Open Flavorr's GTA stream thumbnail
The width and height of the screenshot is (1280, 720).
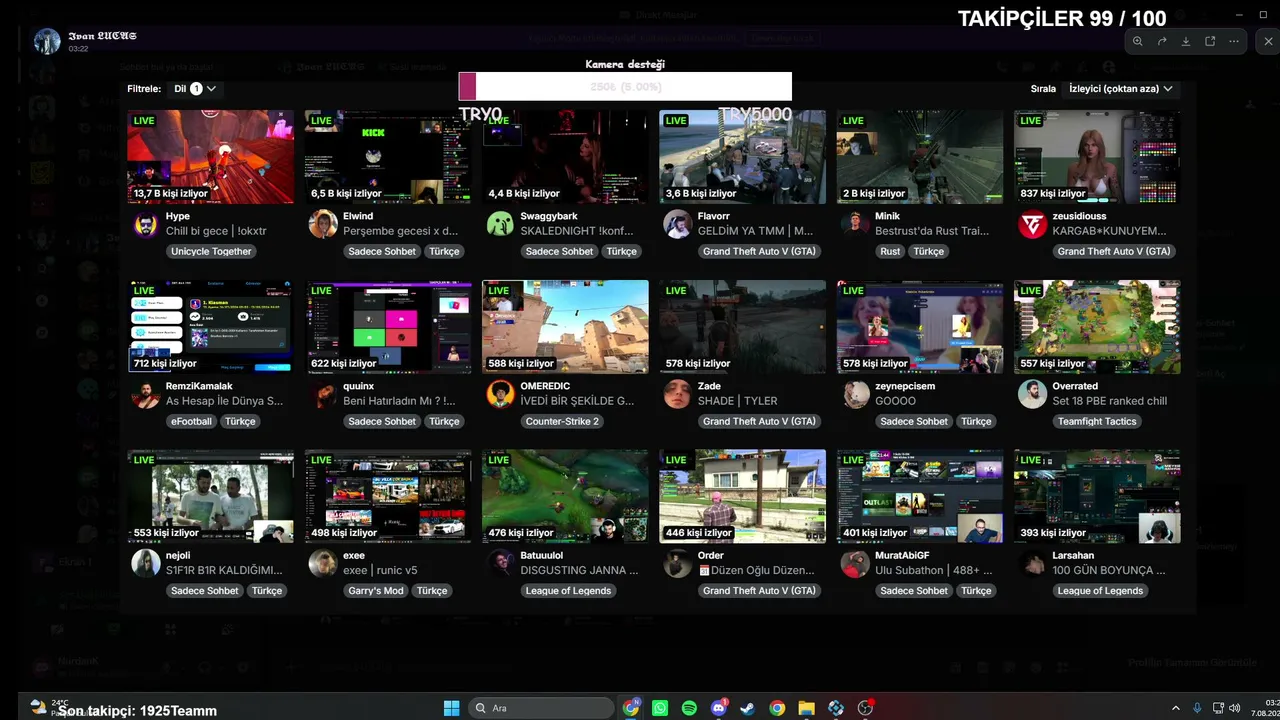point(743,157)
